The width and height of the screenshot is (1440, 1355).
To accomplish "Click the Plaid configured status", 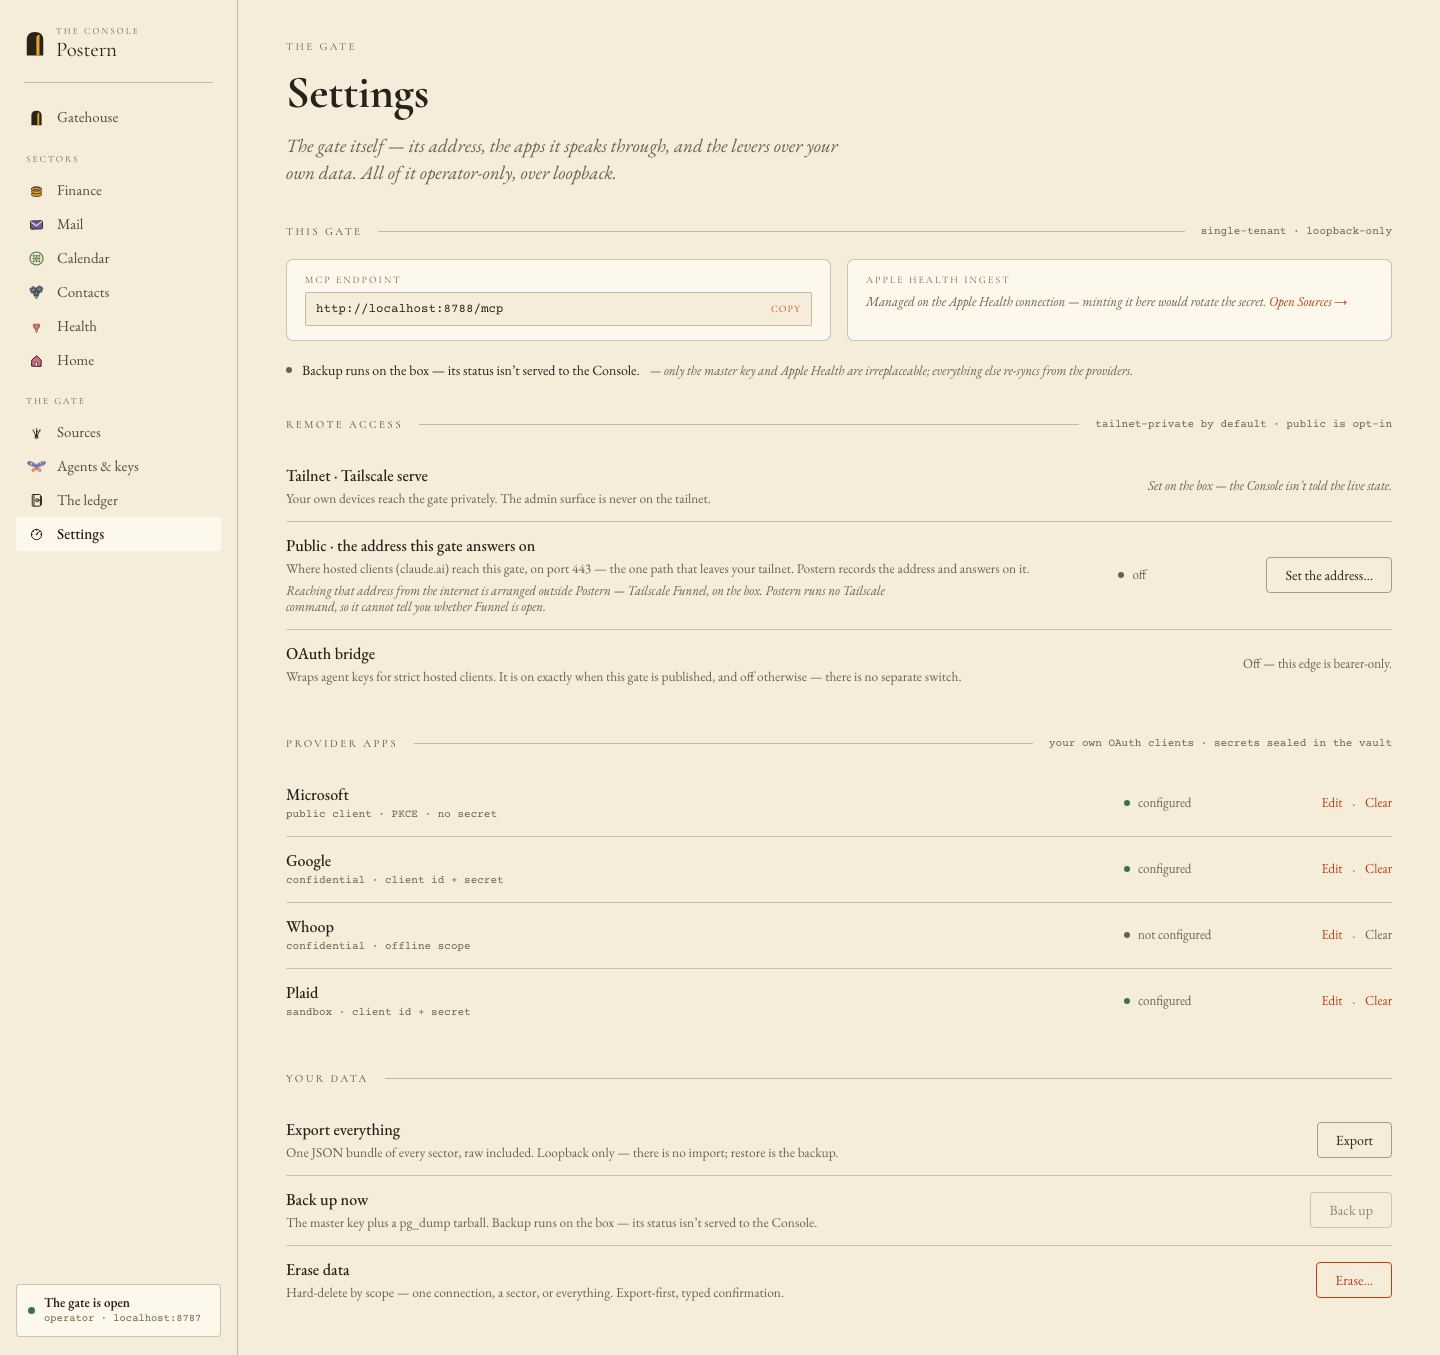I will tap(1157, 1001).
